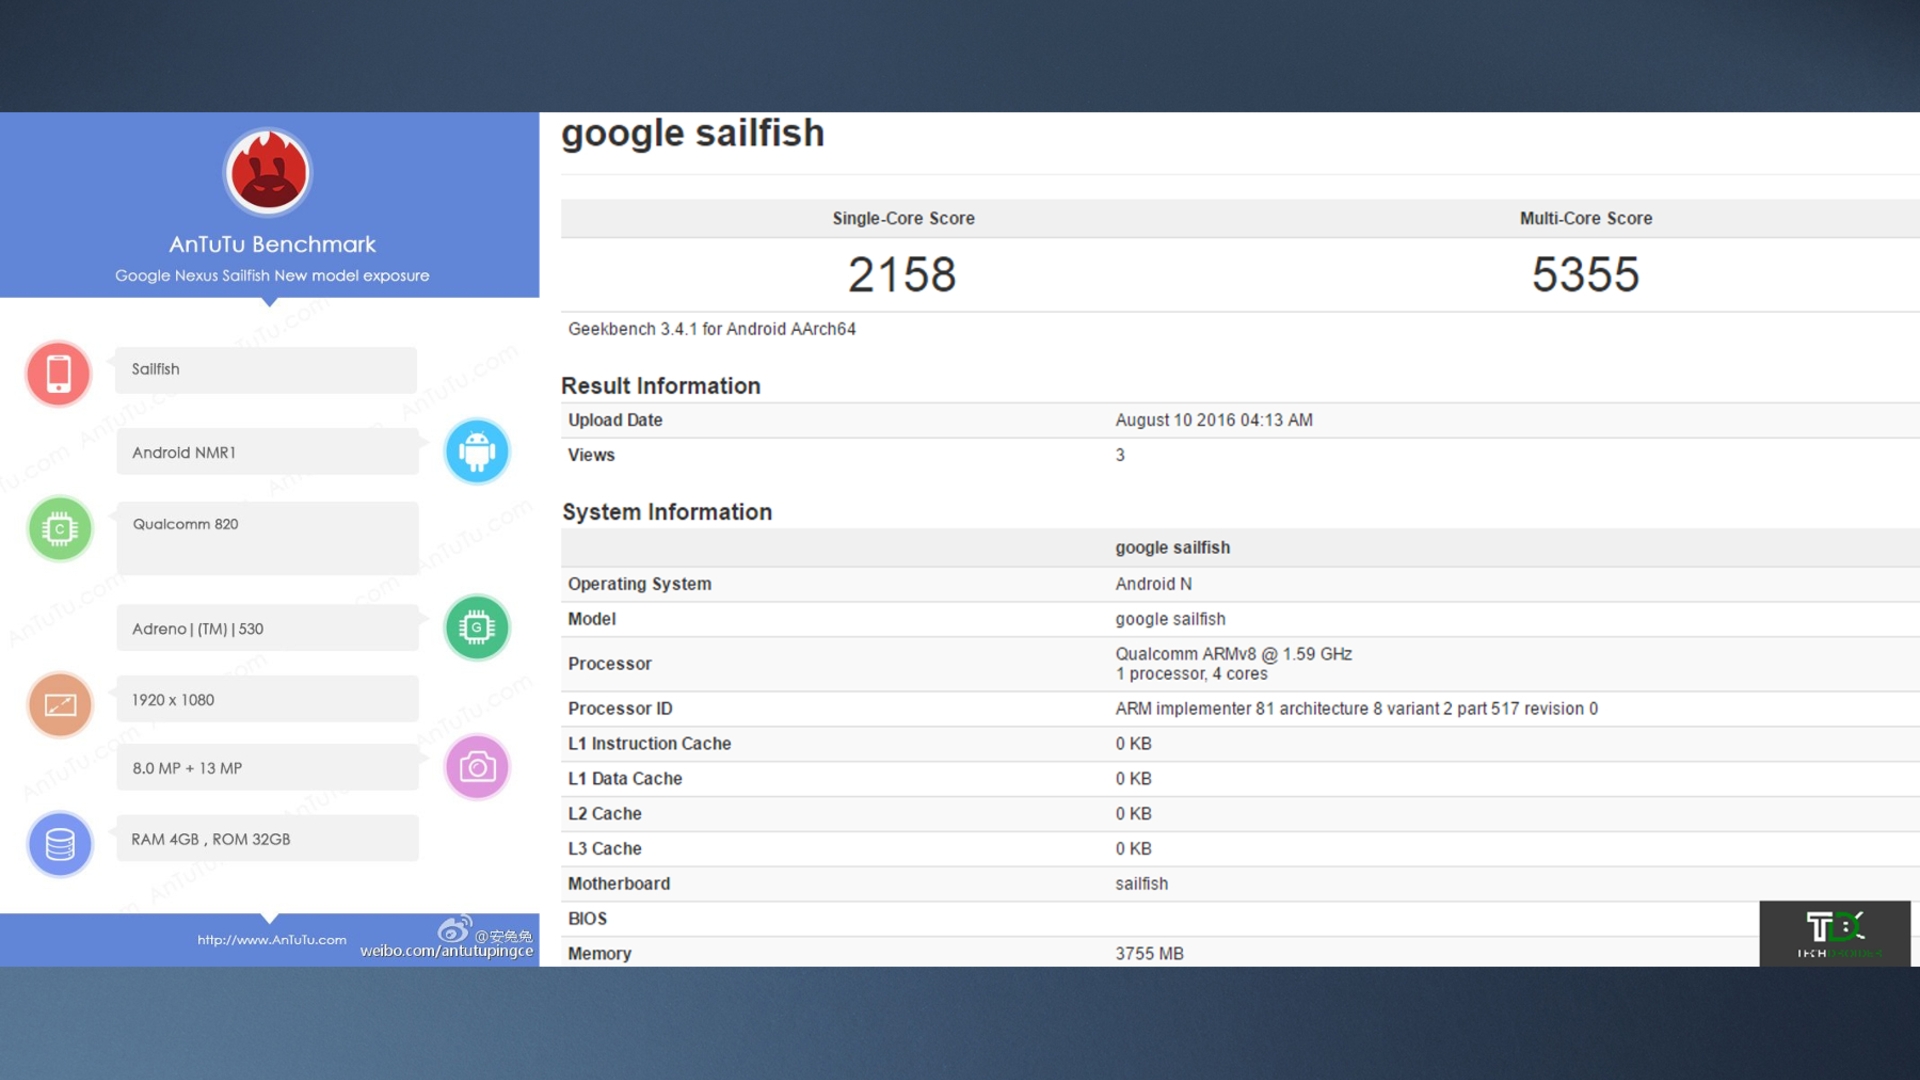
Task: Click the google sailfish page heading
Action: 693,133
